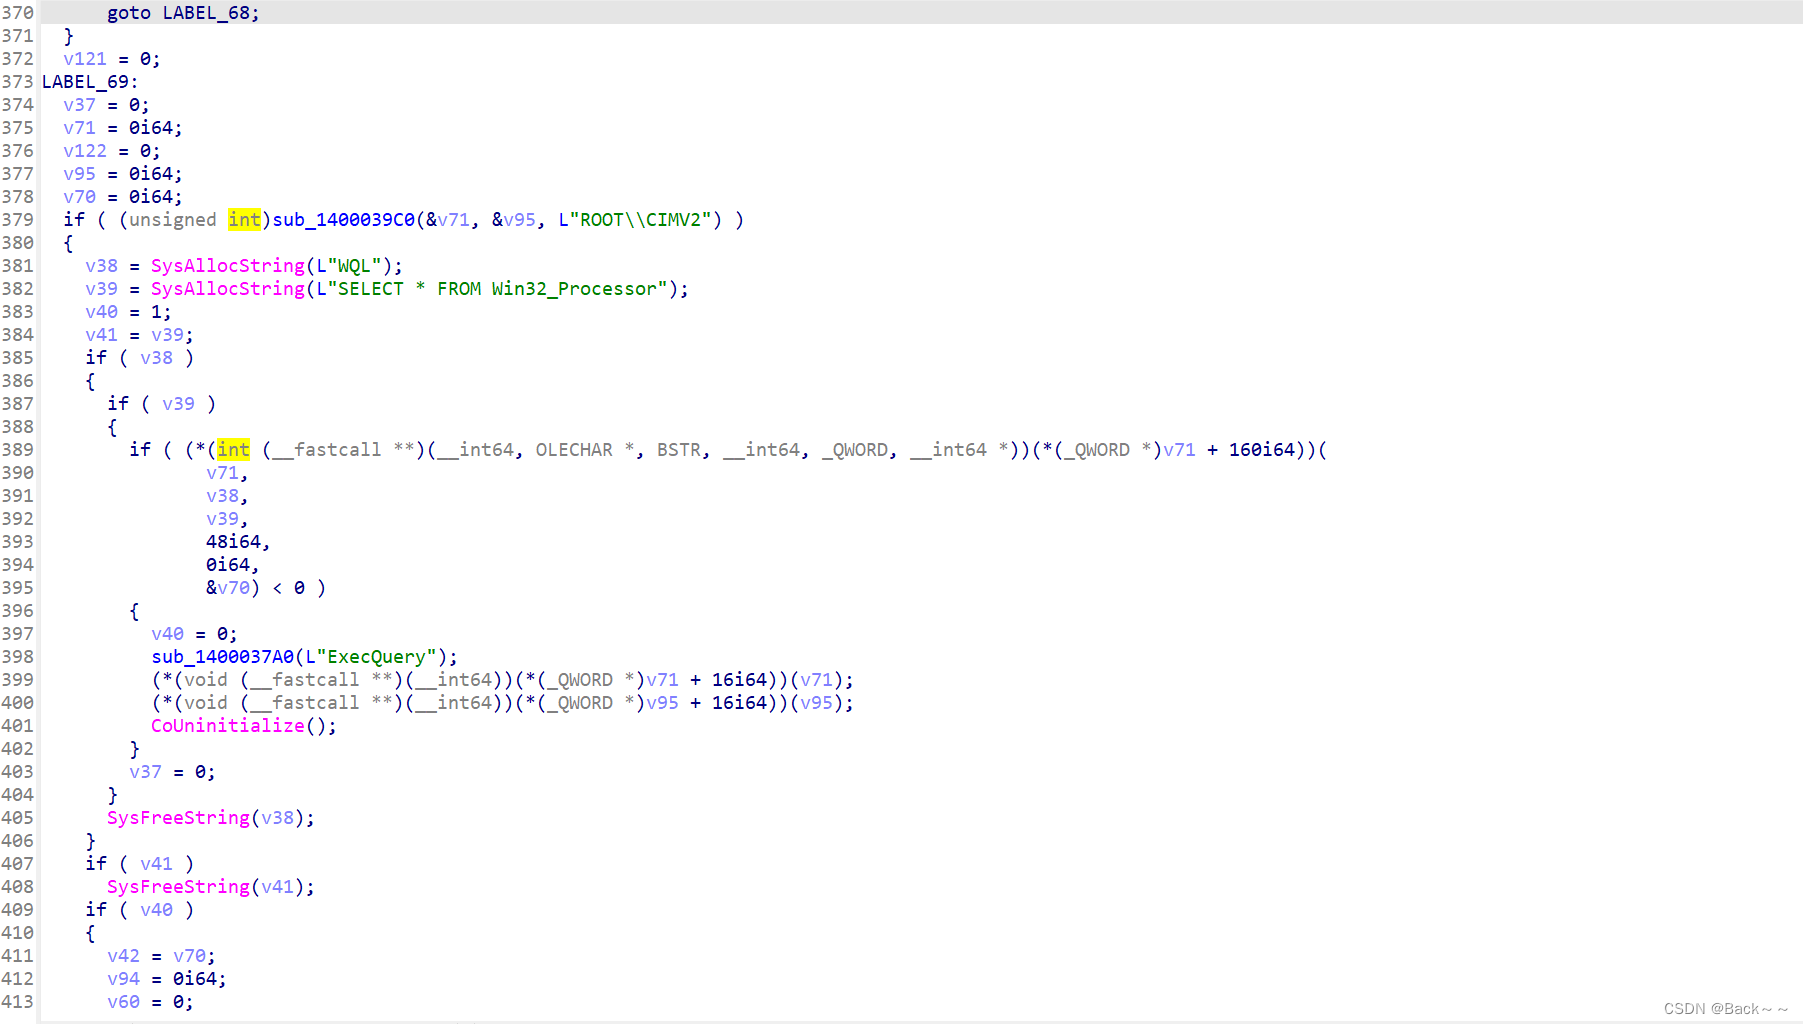Click v95 call argument on line 400
This screenshot has width=1803, height=1024.
coord(816,703)
